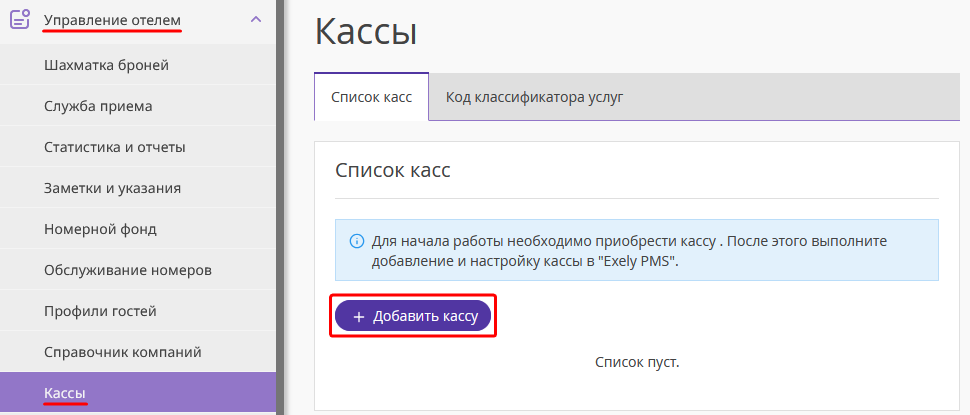The width and height of the screenshot is (970, 415).
Task: Click the hotel management sidebar icon
Action: (x=20, y=20)
